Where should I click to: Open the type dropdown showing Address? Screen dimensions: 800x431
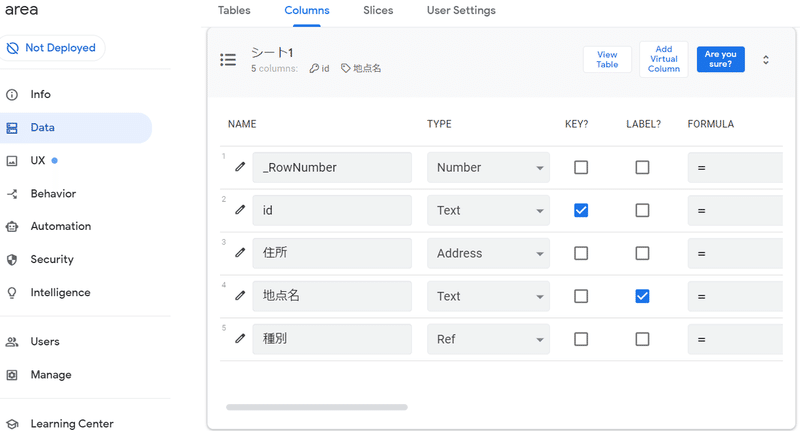pyautogui.click(x=488, y=253)
